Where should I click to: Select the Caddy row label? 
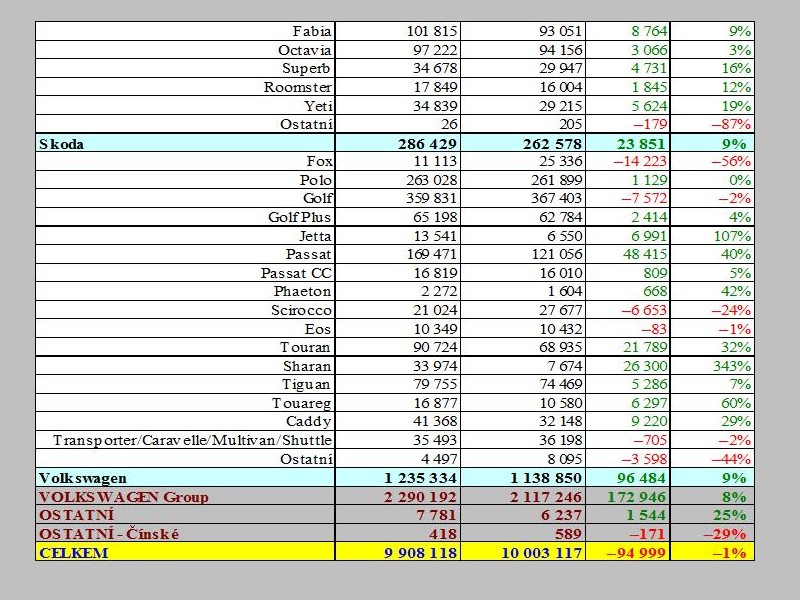309,421
